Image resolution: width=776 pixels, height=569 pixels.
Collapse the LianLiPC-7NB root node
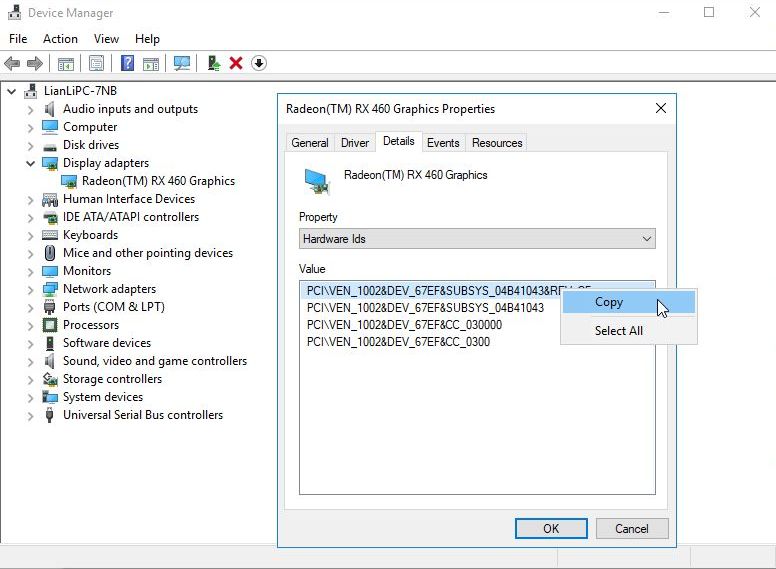pyautogui.click(x=12, y=91)
